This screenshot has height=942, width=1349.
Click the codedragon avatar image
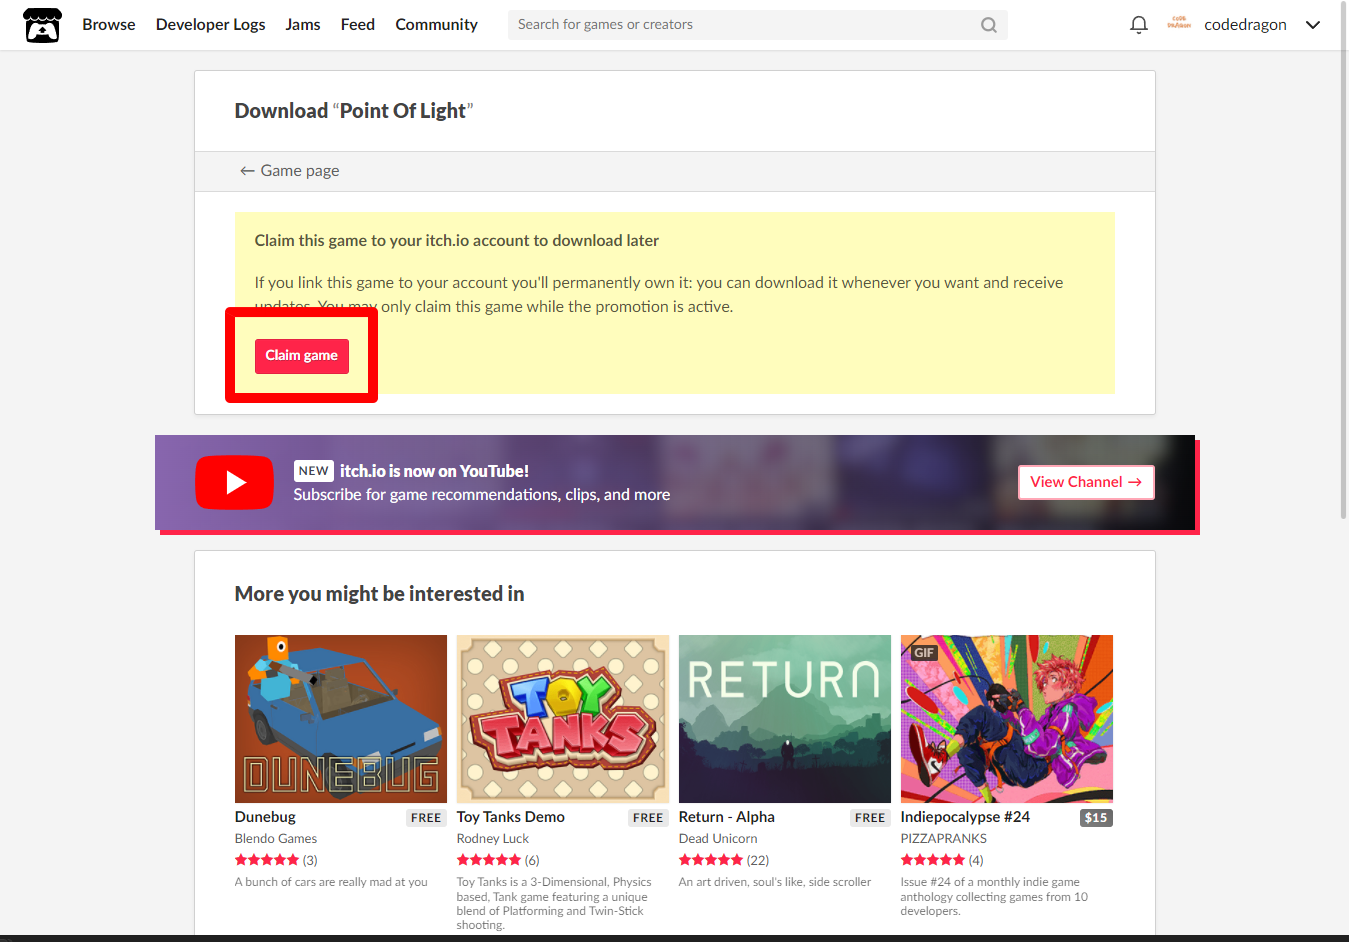click(x=1179, y=24)
